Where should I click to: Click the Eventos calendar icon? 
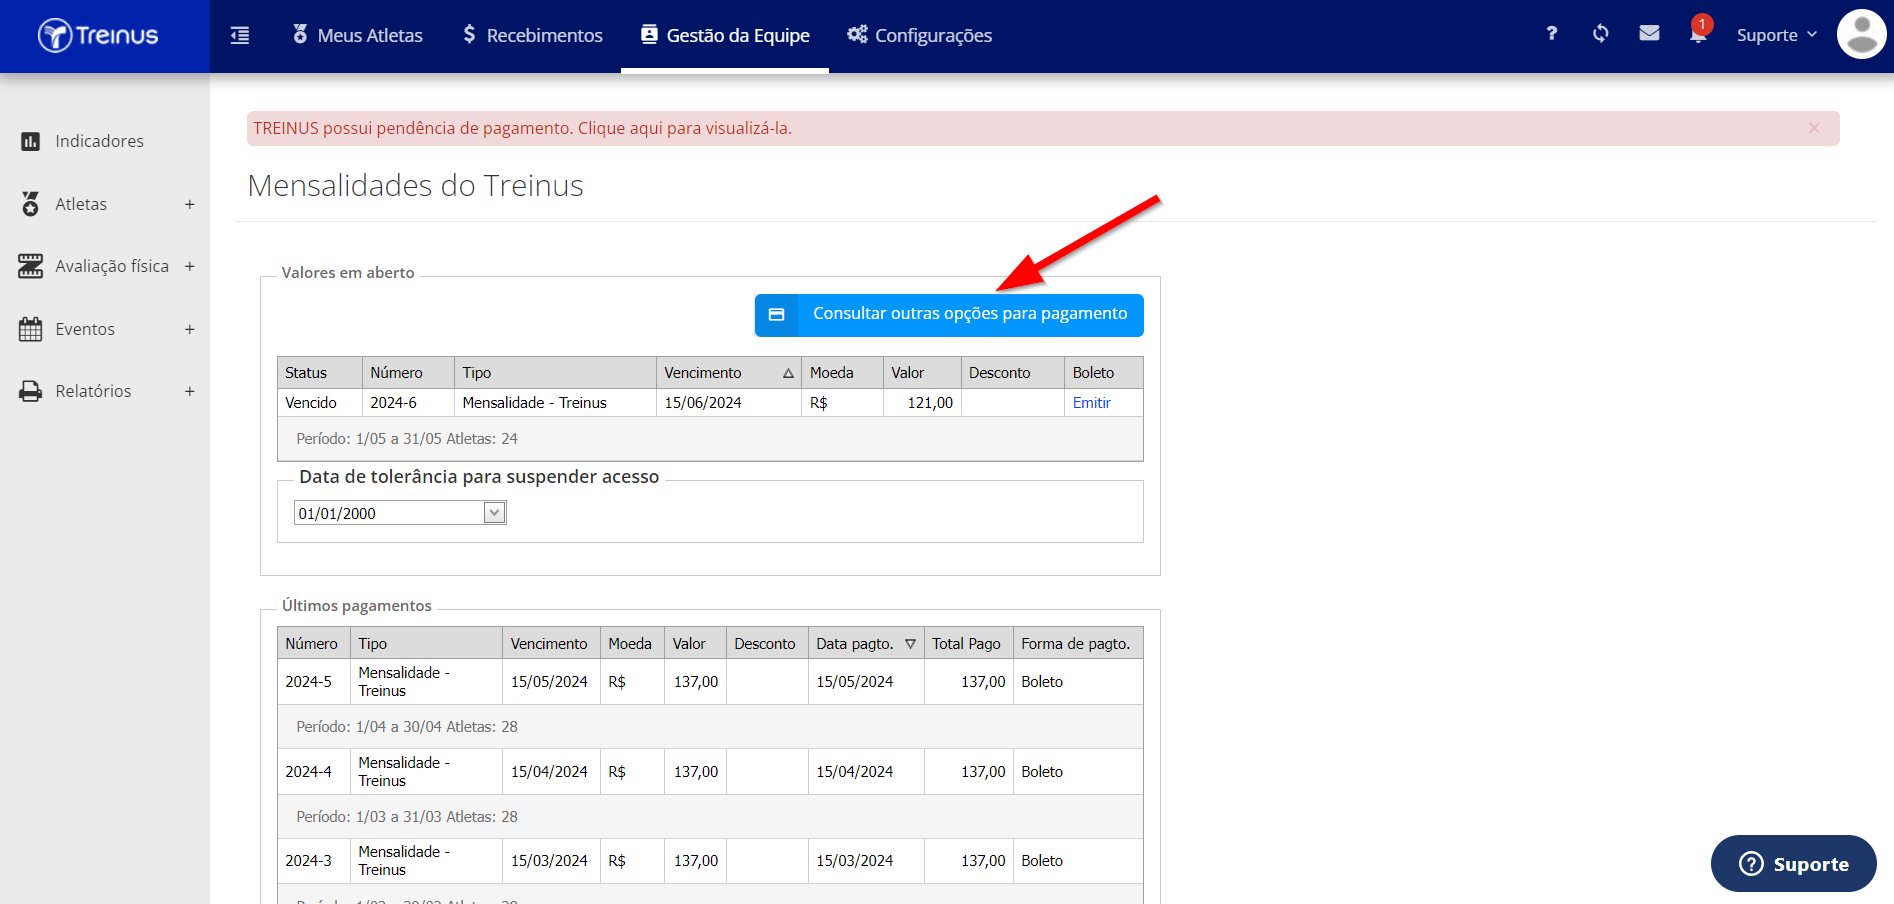tap(31, 329)
